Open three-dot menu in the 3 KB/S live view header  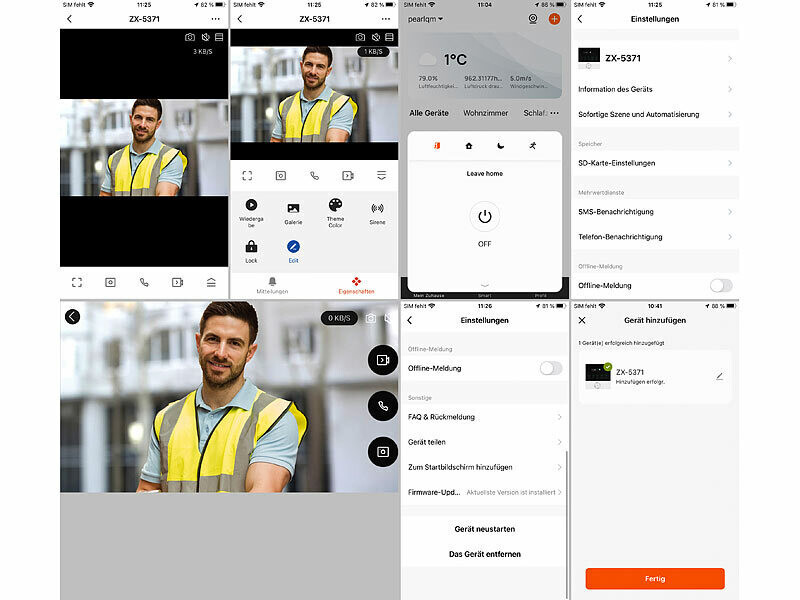pyautogui.click(x=216, y=19)
